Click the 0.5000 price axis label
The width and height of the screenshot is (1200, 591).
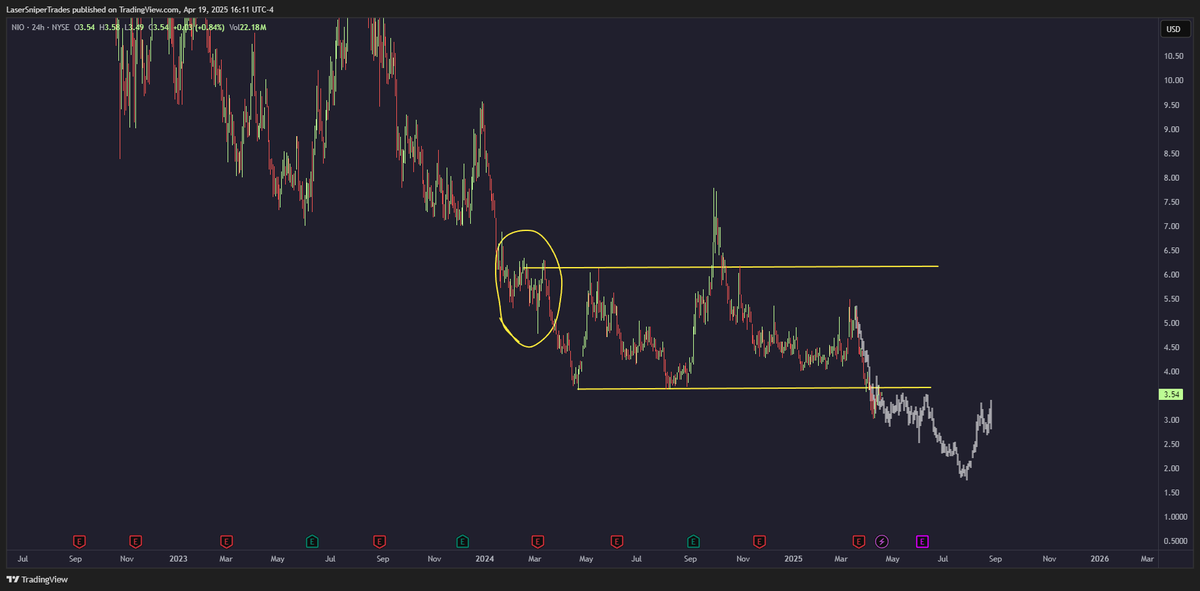[x=1174, y=541]
